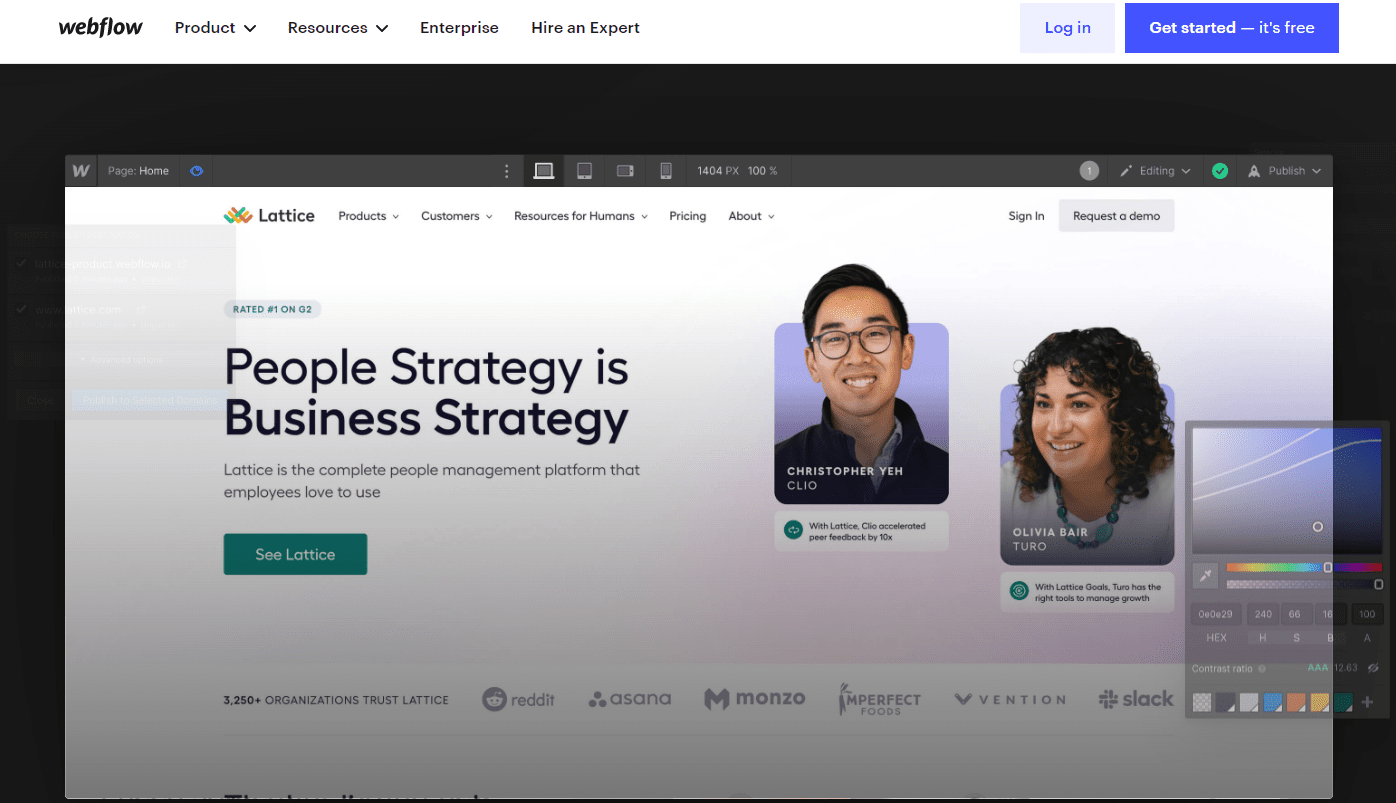Open the Product menu in Webflow header
The image size is (1396, 803).
(215, 28)
